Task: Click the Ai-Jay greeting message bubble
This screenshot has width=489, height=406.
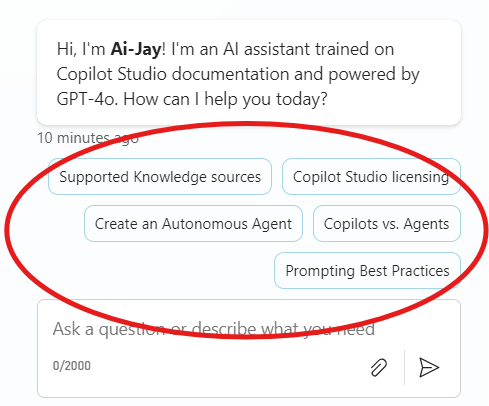Action: (249, 73)
